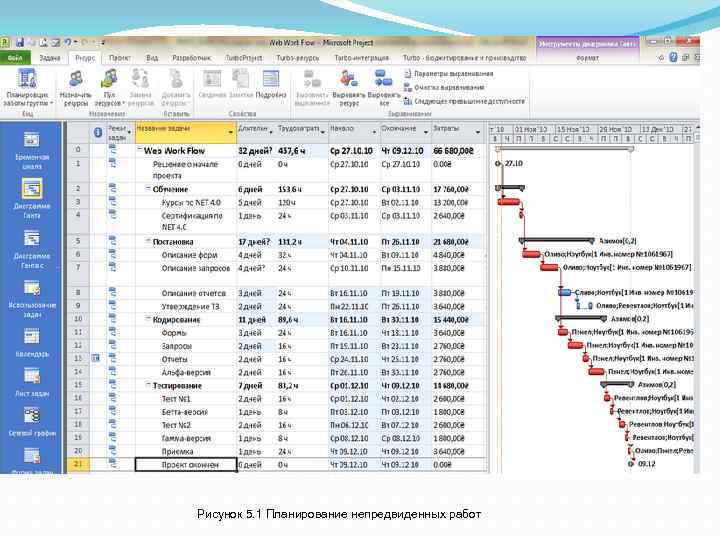Switch to the Project (Проект) ribbon tab
Screen dimensions: 720x540
[120, 58]
